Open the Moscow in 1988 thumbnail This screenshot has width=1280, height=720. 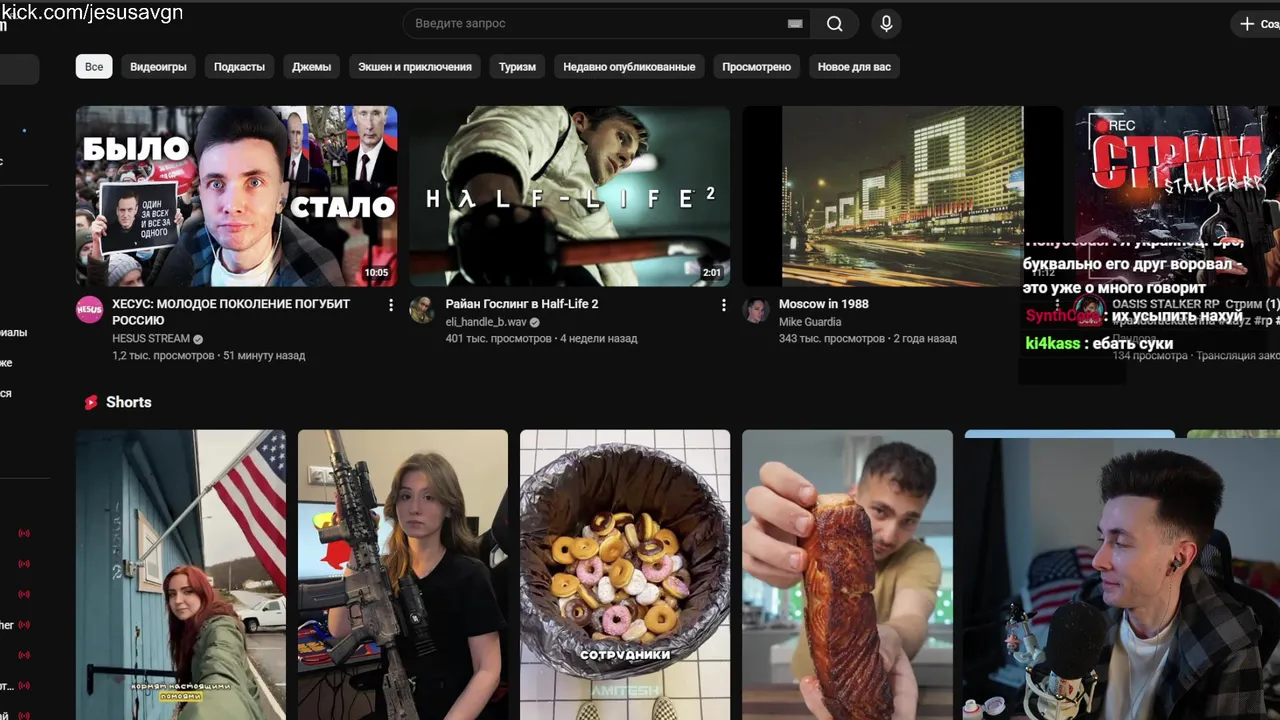(x=902, y=196)
